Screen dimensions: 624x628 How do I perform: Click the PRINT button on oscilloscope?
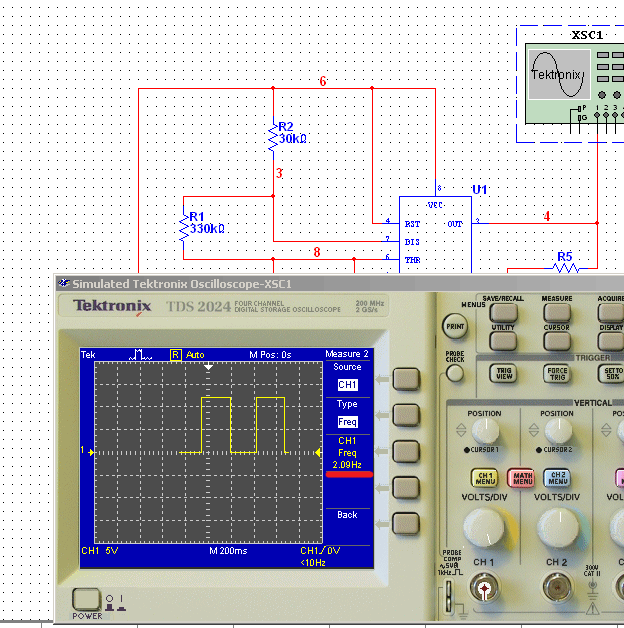455,326
